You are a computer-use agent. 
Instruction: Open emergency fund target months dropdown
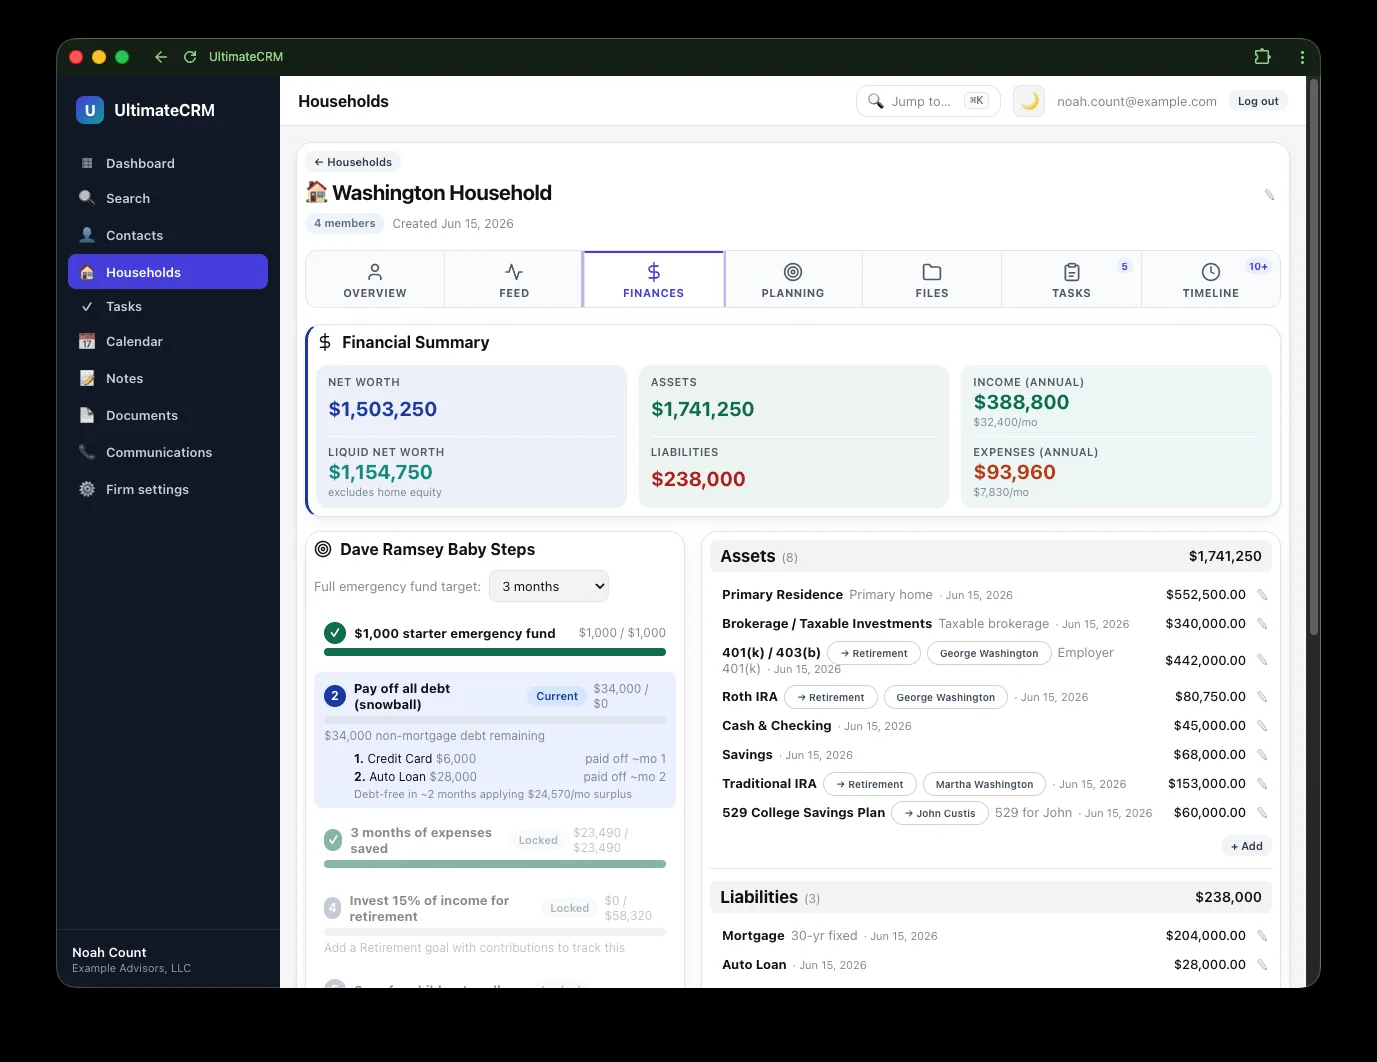[549, 587]
